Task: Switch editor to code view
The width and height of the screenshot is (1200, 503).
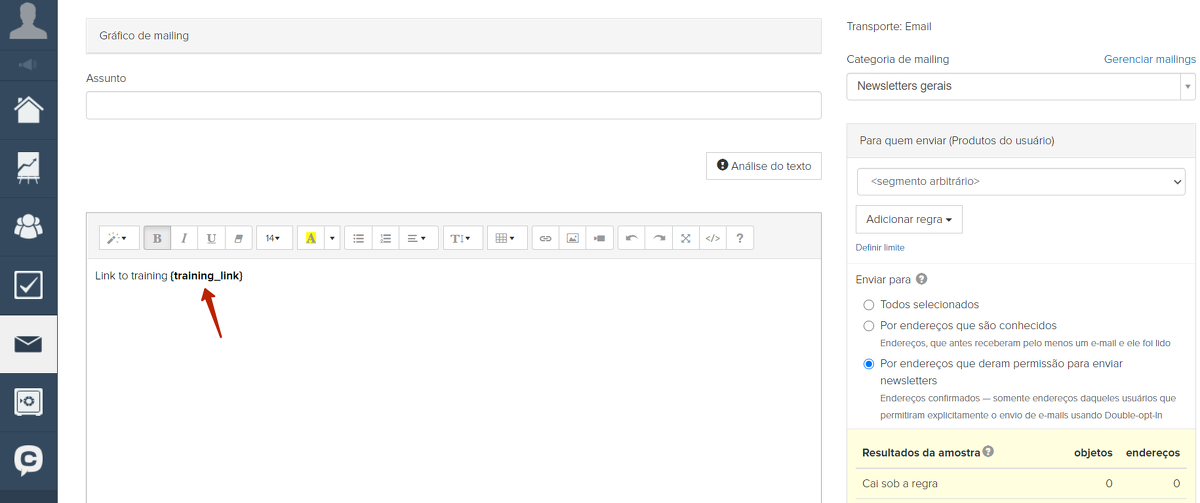Action: click(712, 238)
